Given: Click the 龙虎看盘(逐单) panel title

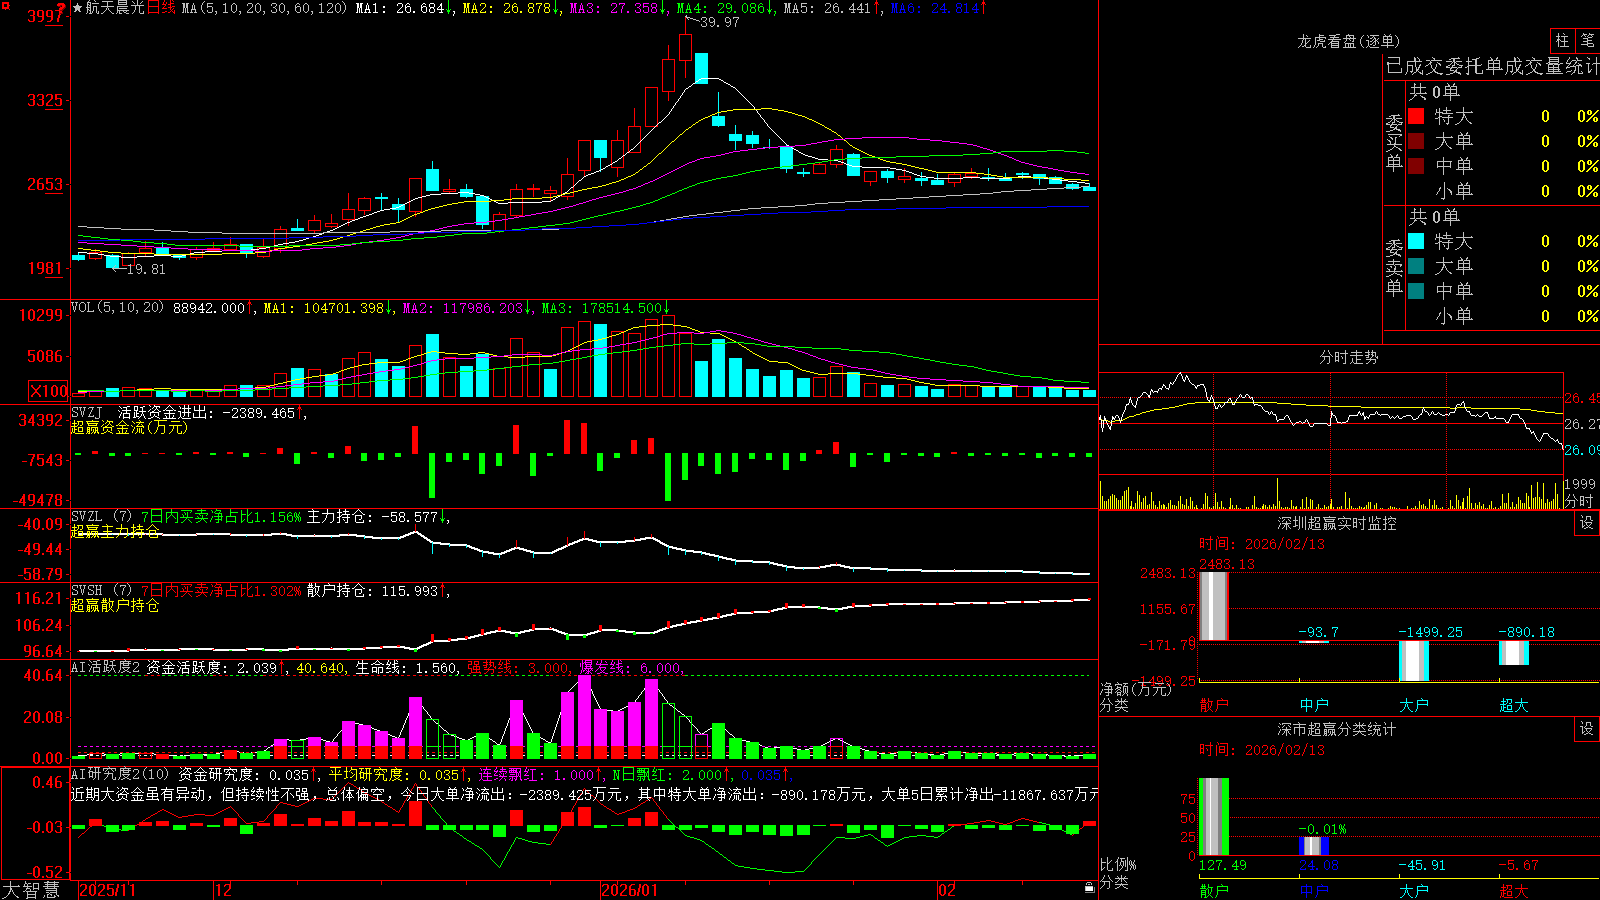Looking at the screenshot, I should 1348,41.
